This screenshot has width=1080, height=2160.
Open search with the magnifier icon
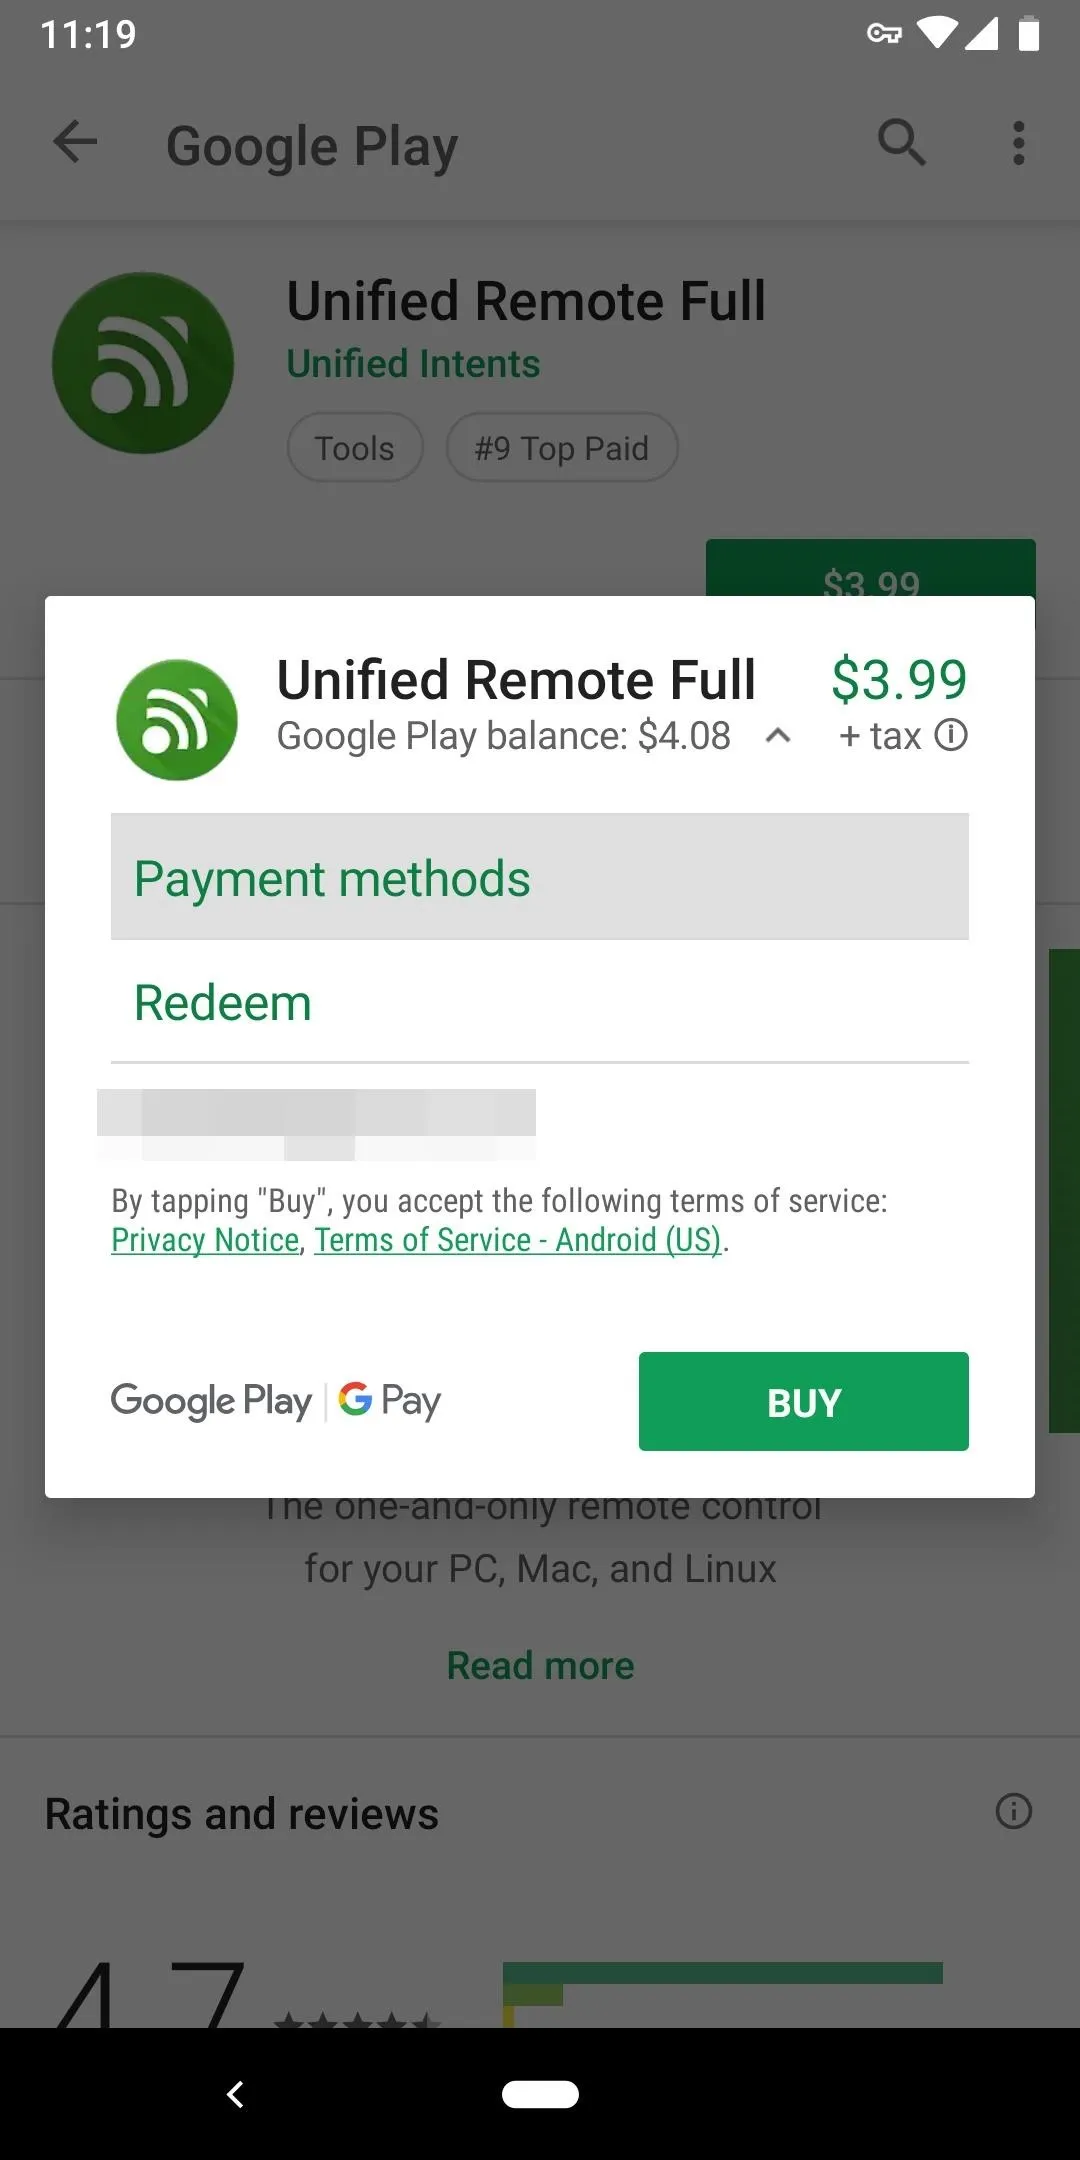[x=902, y=142]
